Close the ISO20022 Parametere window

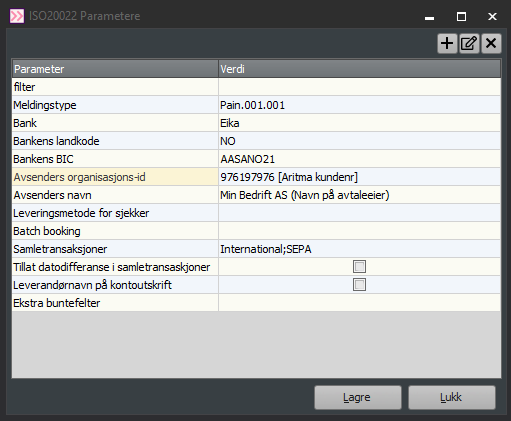pyautogui.click(x=492, y=16)
